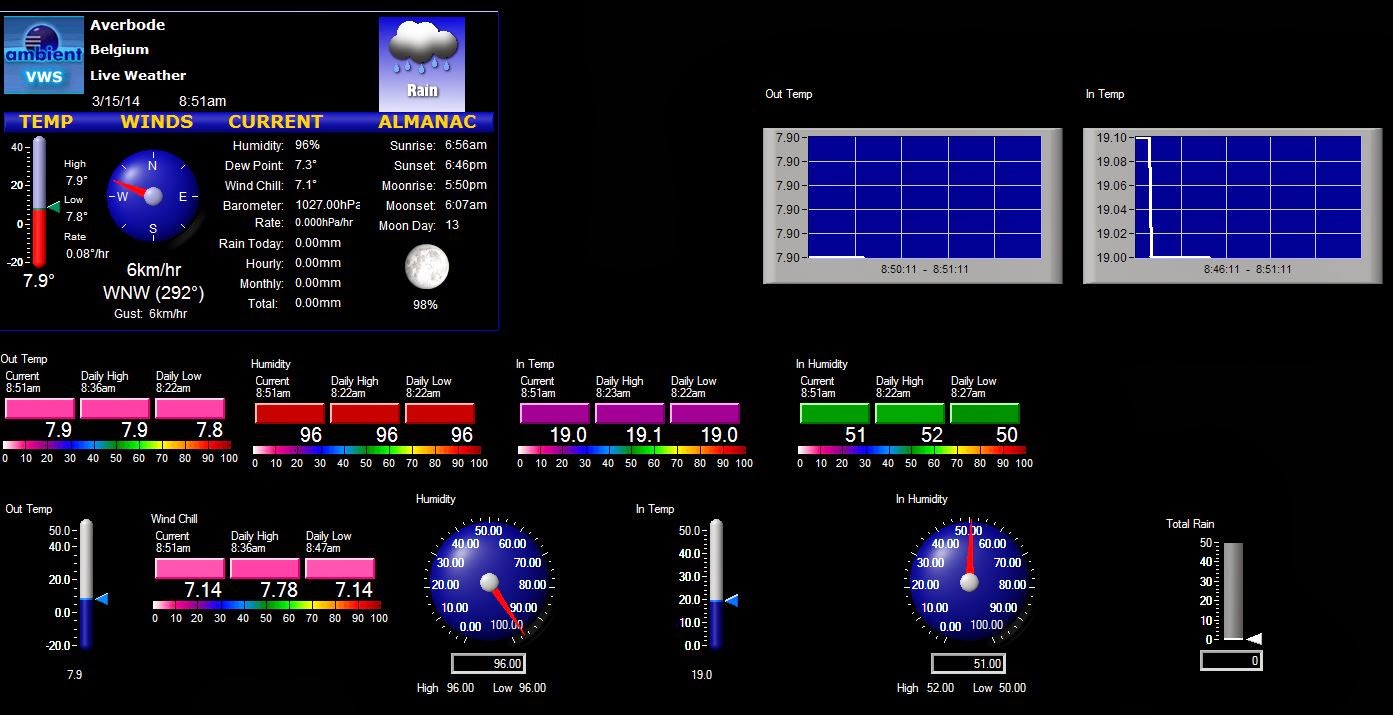Image resolution: width=1393 pixels, height=715 pixels.
Task: Click the Out Temp slider pointer arrow
Action: [x=102, y=599]
